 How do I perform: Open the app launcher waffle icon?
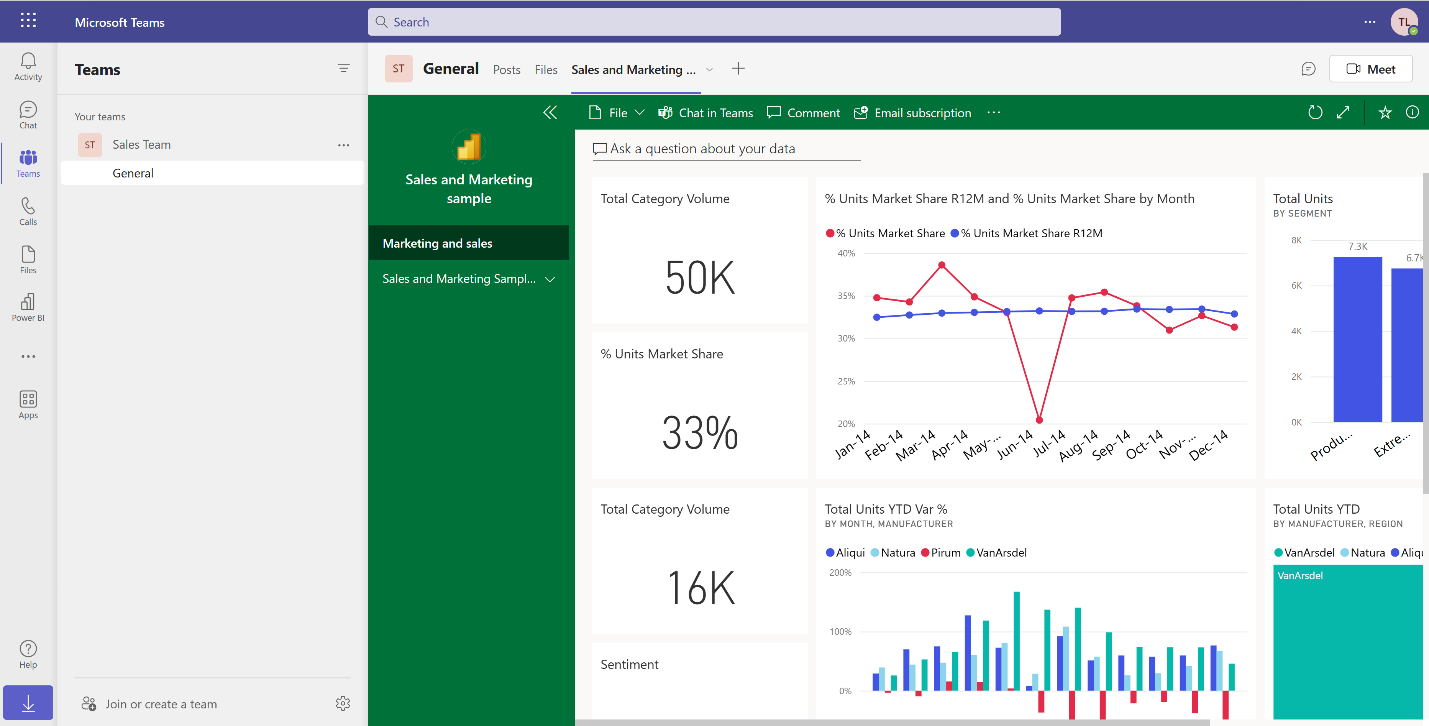[x=28, y=21]
